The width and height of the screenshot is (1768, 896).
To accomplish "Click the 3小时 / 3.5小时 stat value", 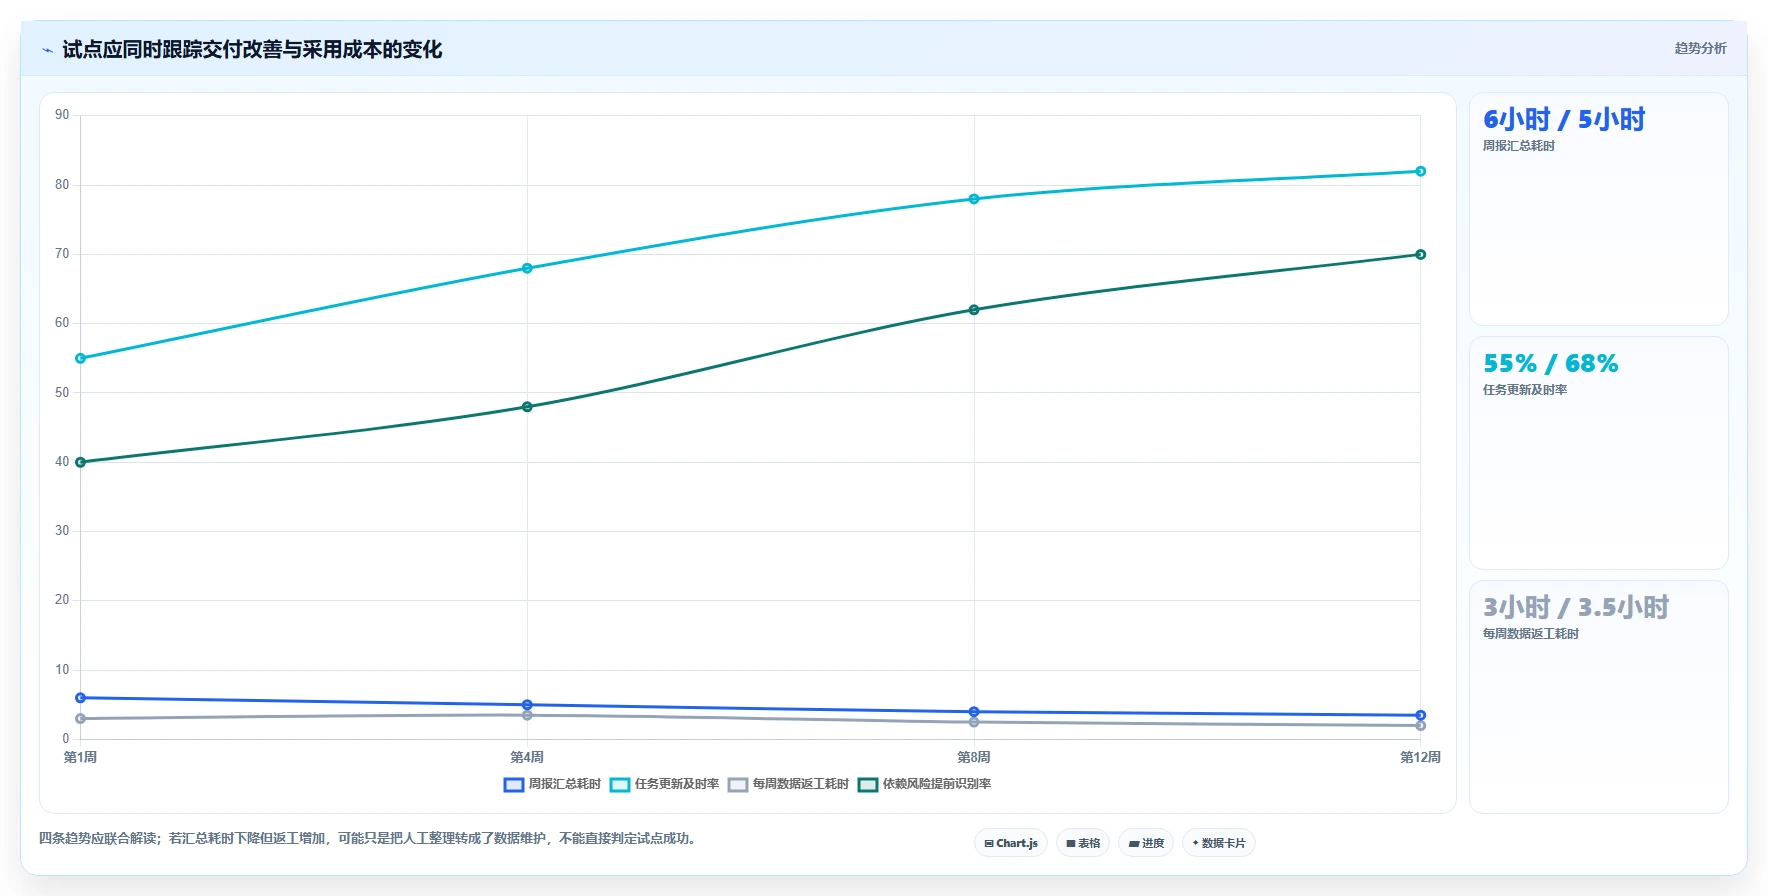I will click(1576, 608).
